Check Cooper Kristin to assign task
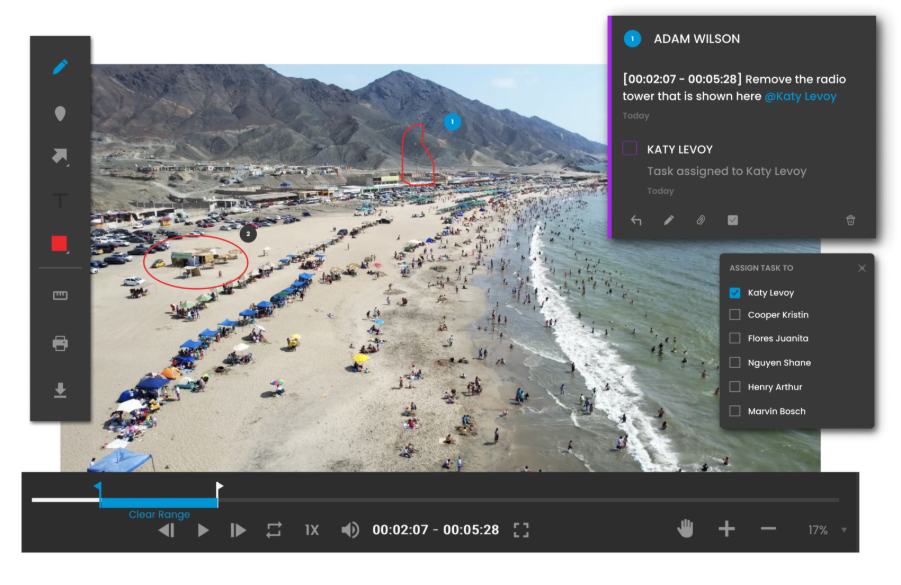Screen dimensions: 901x585 735,315
